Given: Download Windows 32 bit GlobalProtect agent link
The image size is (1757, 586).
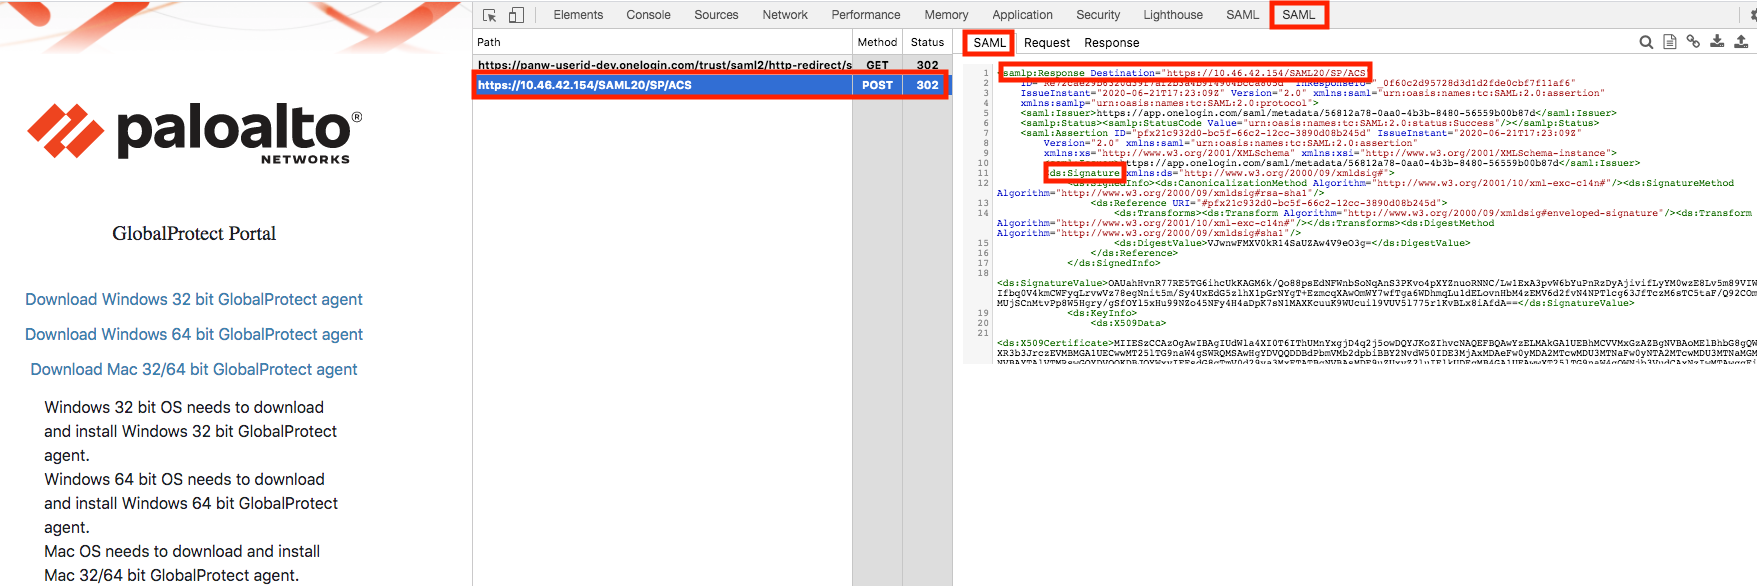Looking at the screenshot, I should [194, 299].
